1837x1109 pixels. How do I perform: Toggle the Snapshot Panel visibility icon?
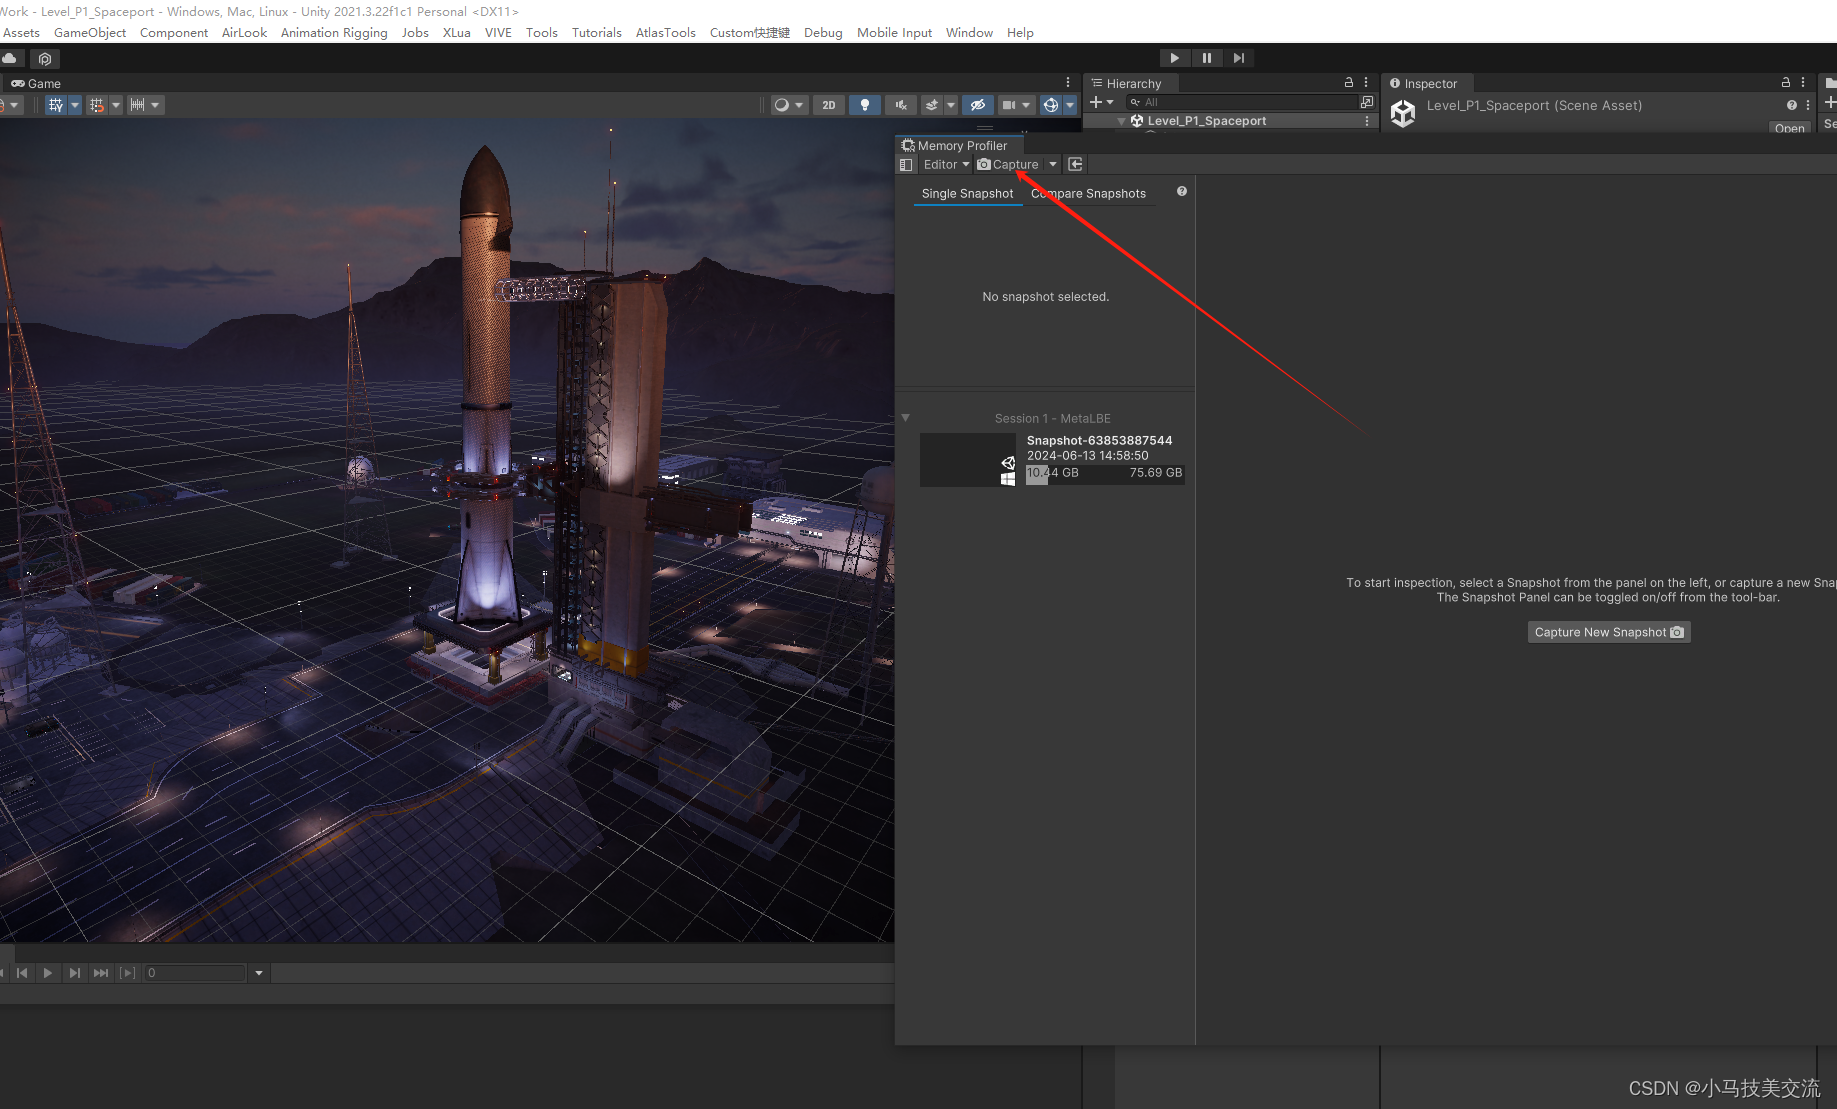point(906,164)
